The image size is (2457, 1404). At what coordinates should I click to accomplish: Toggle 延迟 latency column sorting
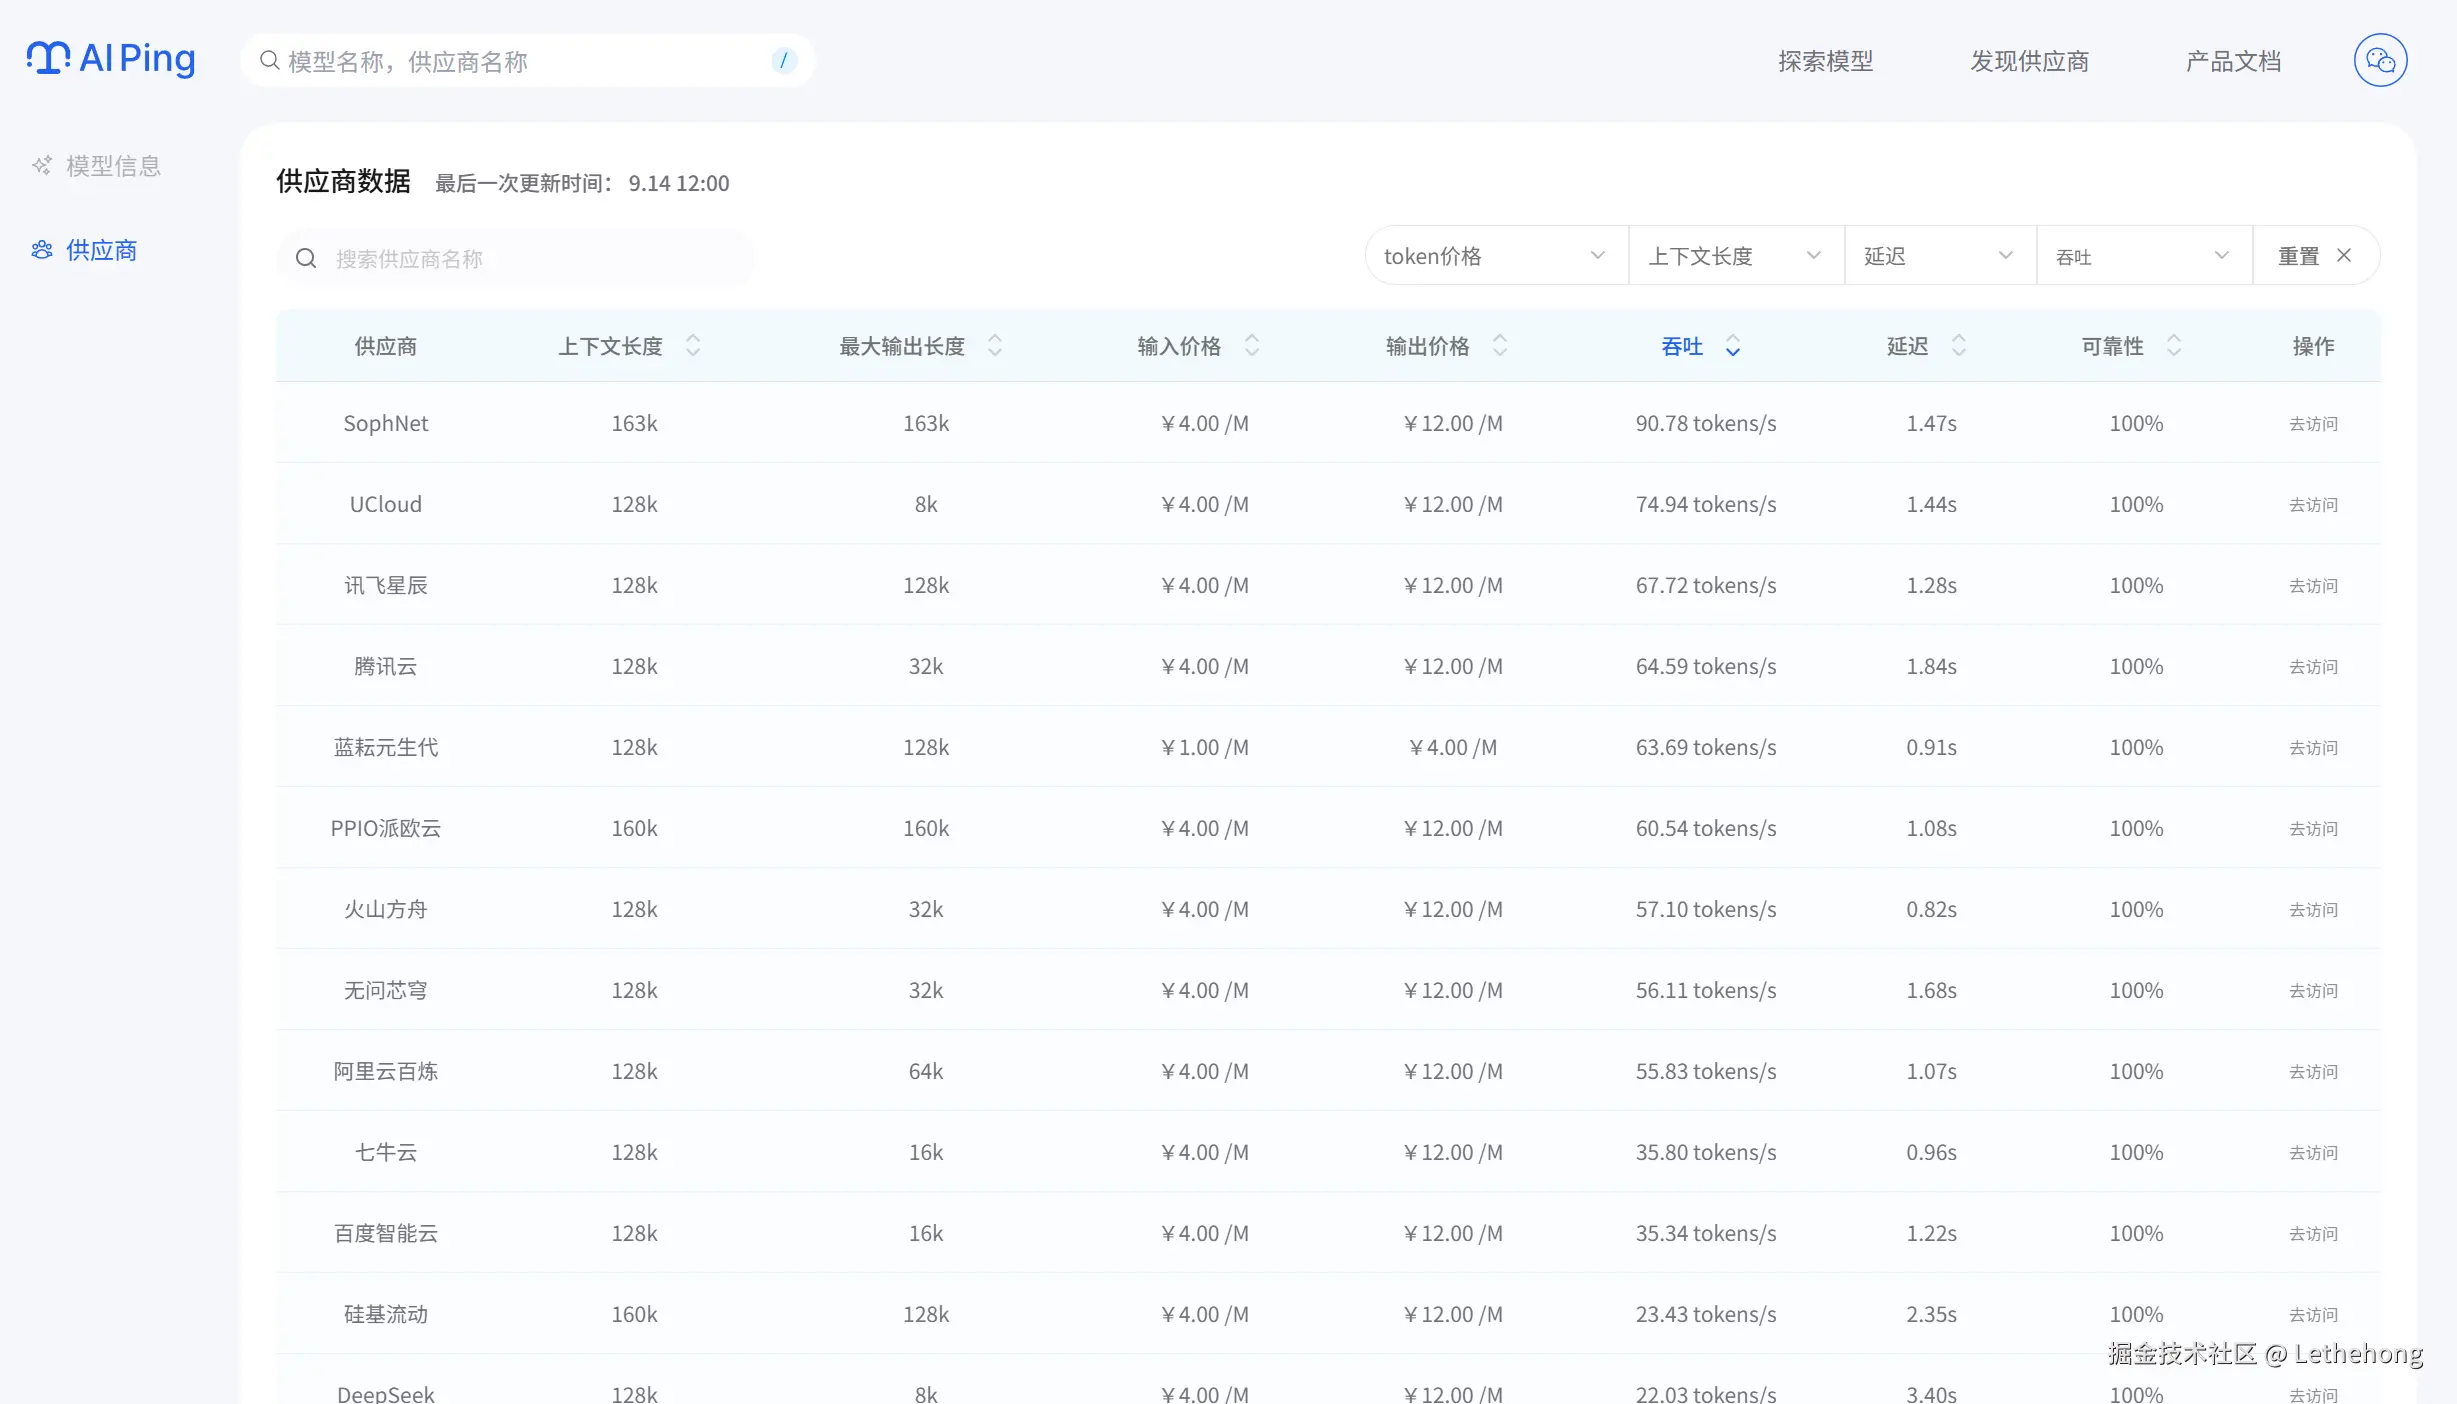(1958, 346)
